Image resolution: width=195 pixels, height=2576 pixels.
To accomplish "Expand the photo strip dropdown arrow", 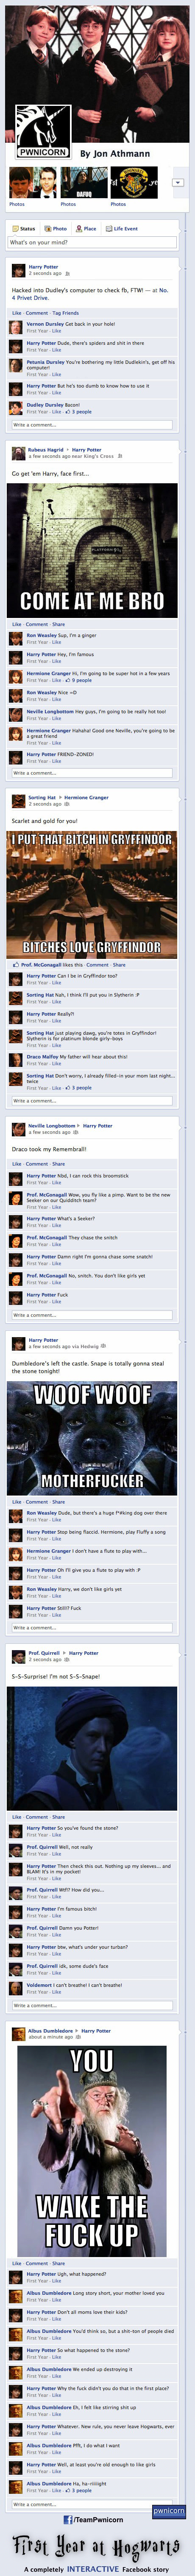I will 177,183.
